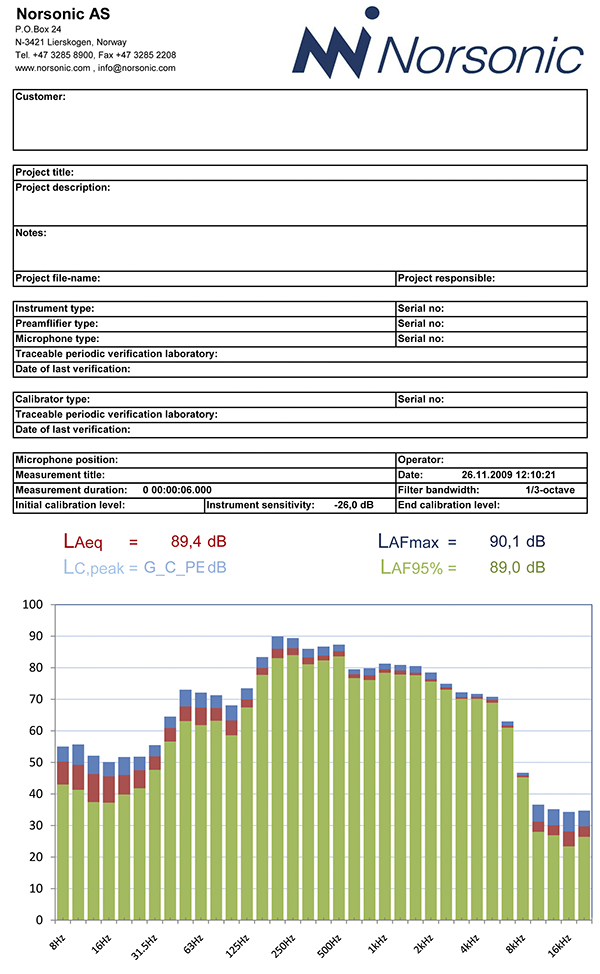Click the Norsonic logo at top right
Viewport: 600px width, 974px height.
[x=438, y=43]
